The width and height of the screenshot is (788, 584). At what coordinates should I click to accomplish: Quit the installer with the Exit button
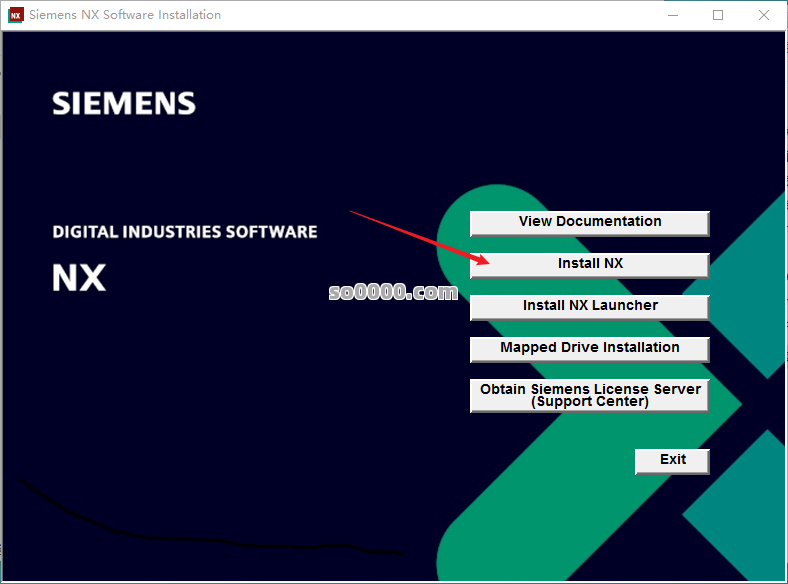tap(672, 460)
